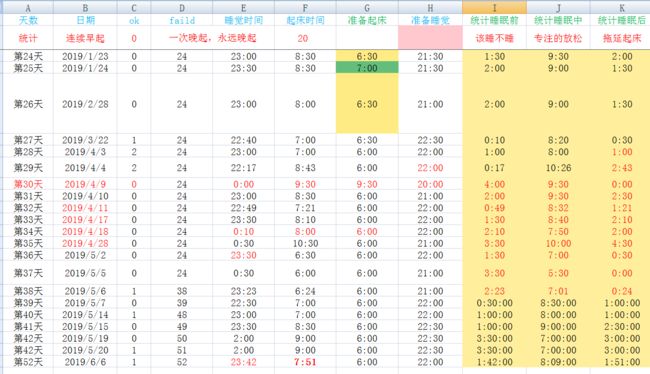Select the 第36天 cell
Screen dimensions: 650x374
pyautogui.click(x=28, y=255)
